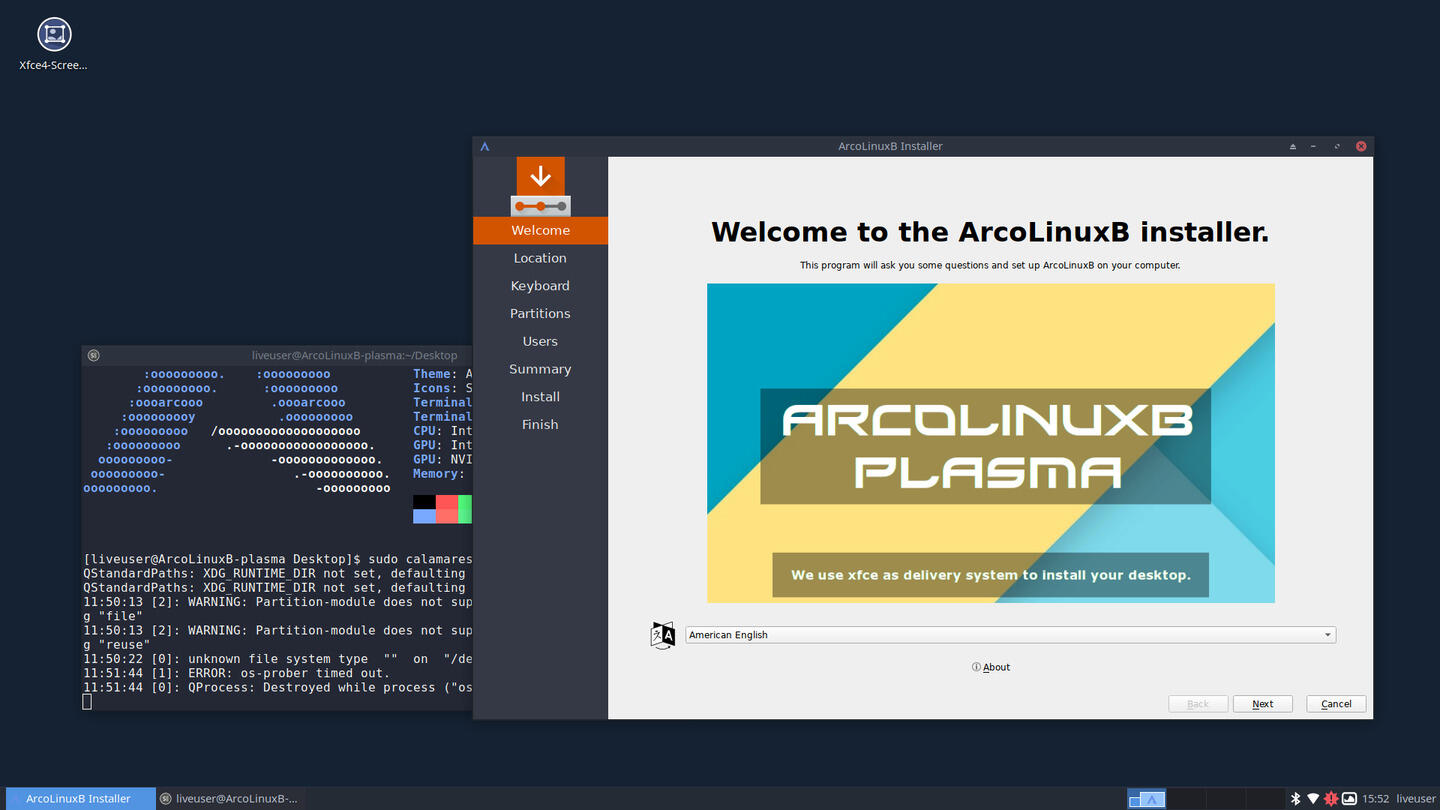This screenshot has height=810, width=1440.
Task: Switch to the fourth workspace in pager
Action: [x=1264, y=799]
